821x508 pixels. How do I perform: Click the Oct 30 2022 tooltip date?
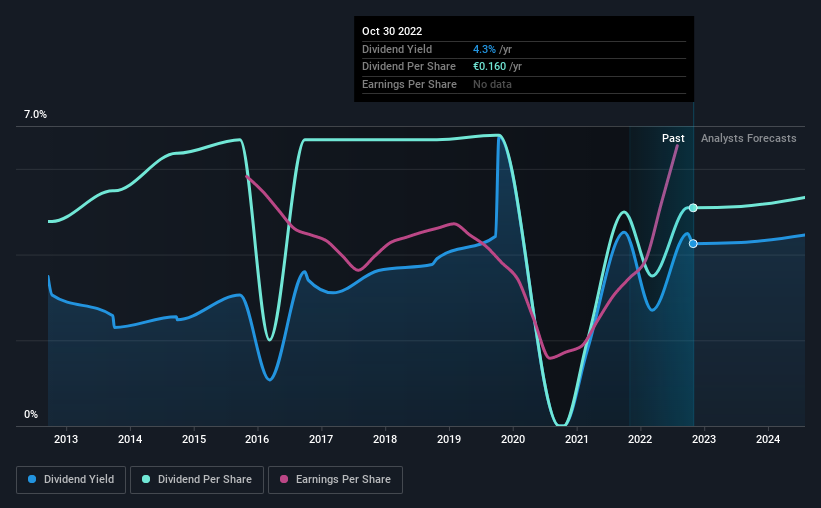coord(392,31)
